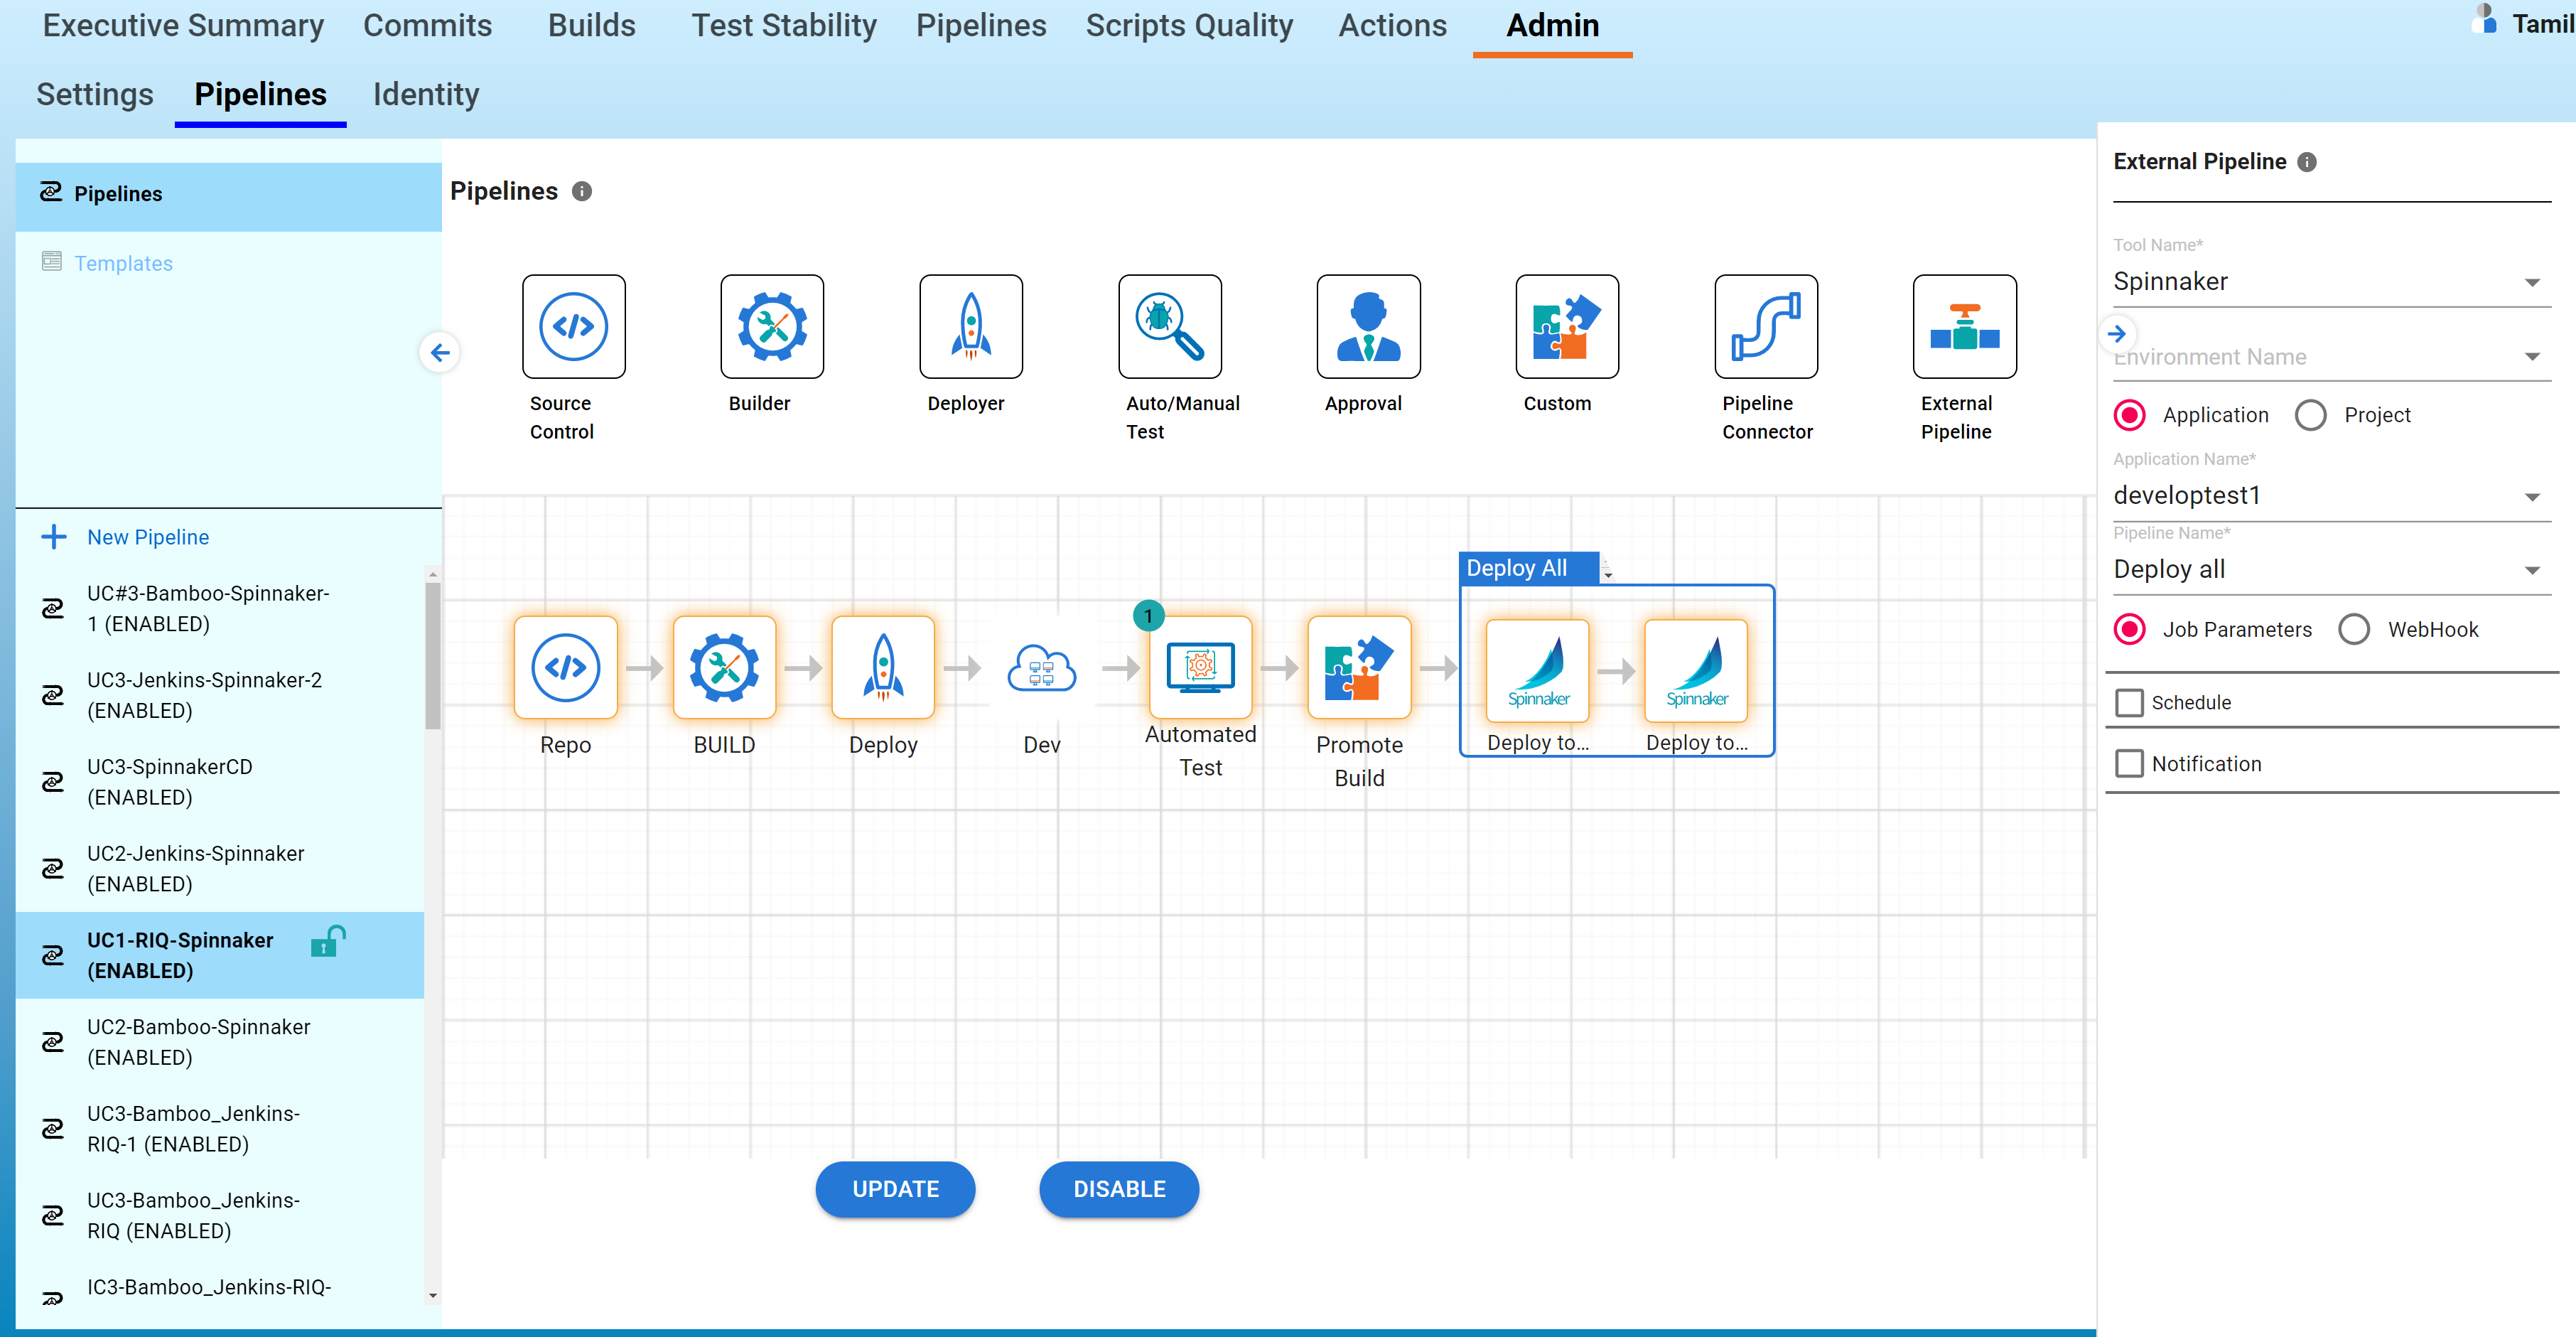The width and height of the screenshot is (2576, 1337).
Task: Select the Approval person icon
Action: tap(1367, 327)
